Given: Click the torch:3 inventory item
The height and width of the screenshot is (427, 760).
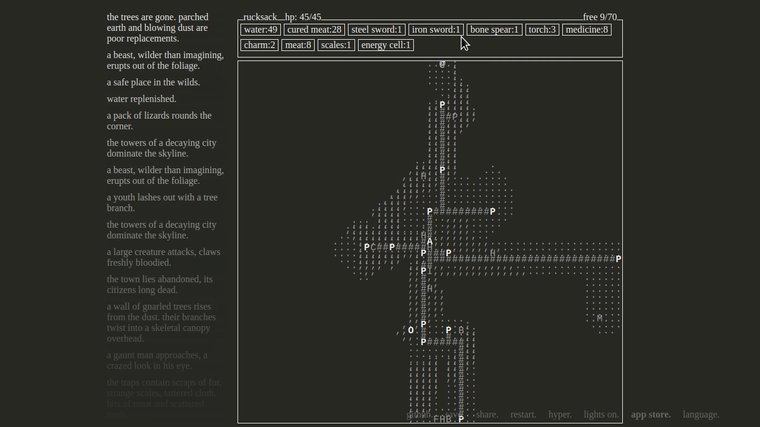Looking at the screenshot, I should click(x=542, y=30).
